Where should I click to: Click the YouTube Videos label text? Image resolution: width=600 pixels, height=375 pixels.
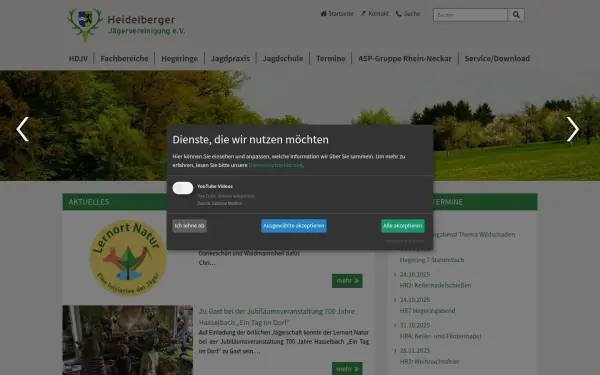(x=215, y=186)
